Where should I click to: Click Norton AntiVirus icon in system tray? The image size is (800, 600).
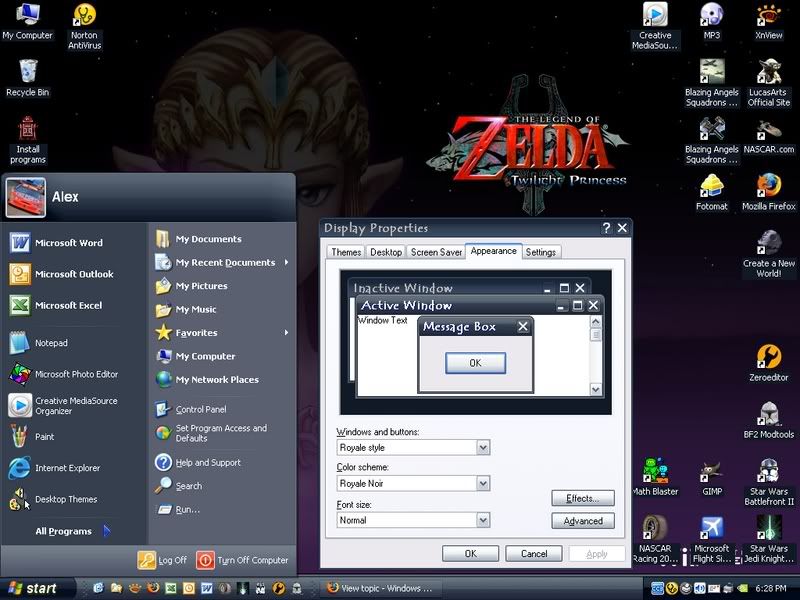[671, 588]
